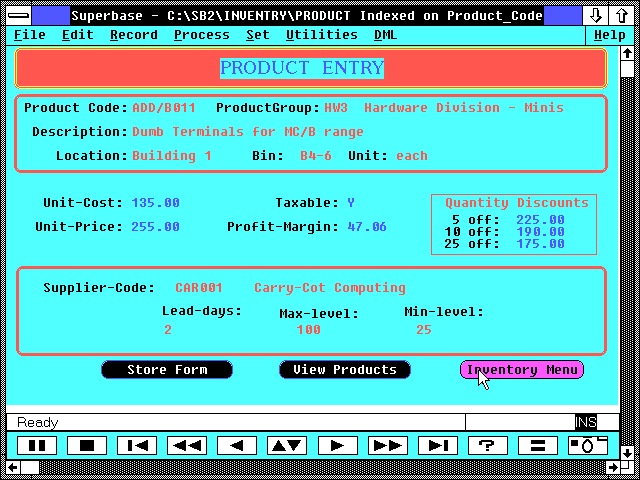The width and height of the screenshot is (640, 480).
Task: Click the Min-level value 25
Action: (x=424, y=330)
